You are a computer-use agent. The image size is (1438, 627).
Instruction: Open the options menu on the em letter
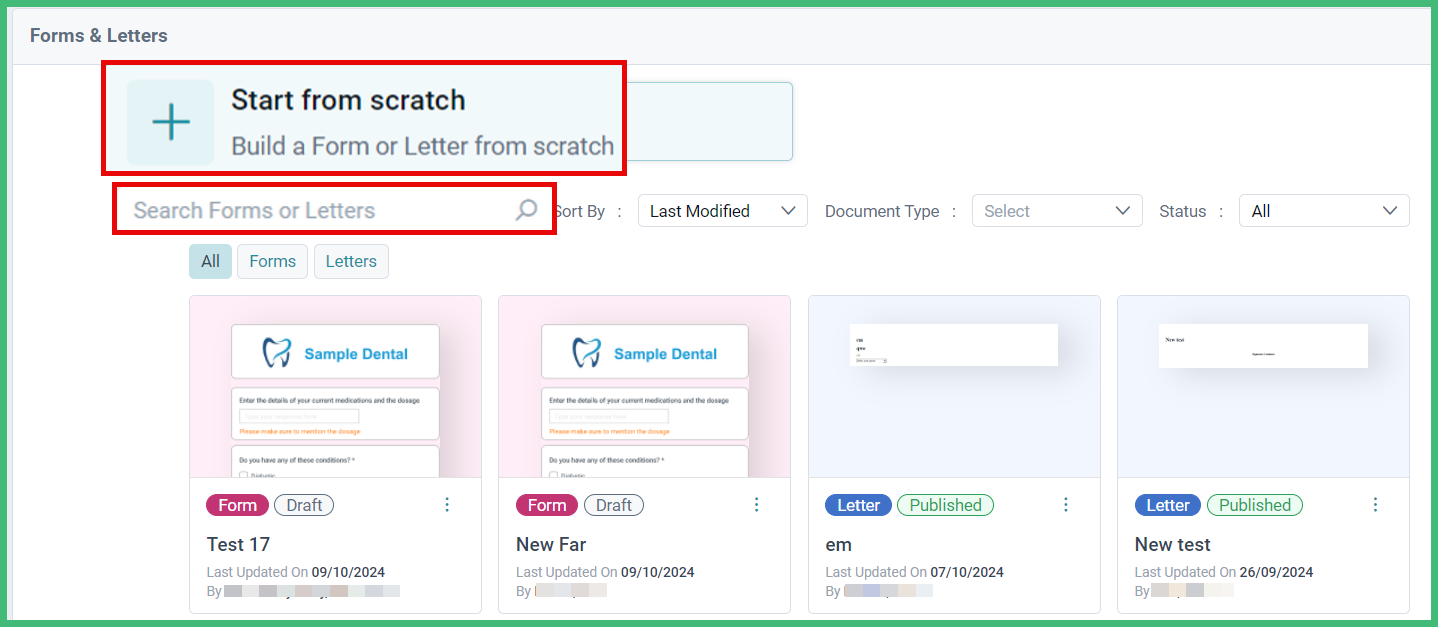point(1065,505)
